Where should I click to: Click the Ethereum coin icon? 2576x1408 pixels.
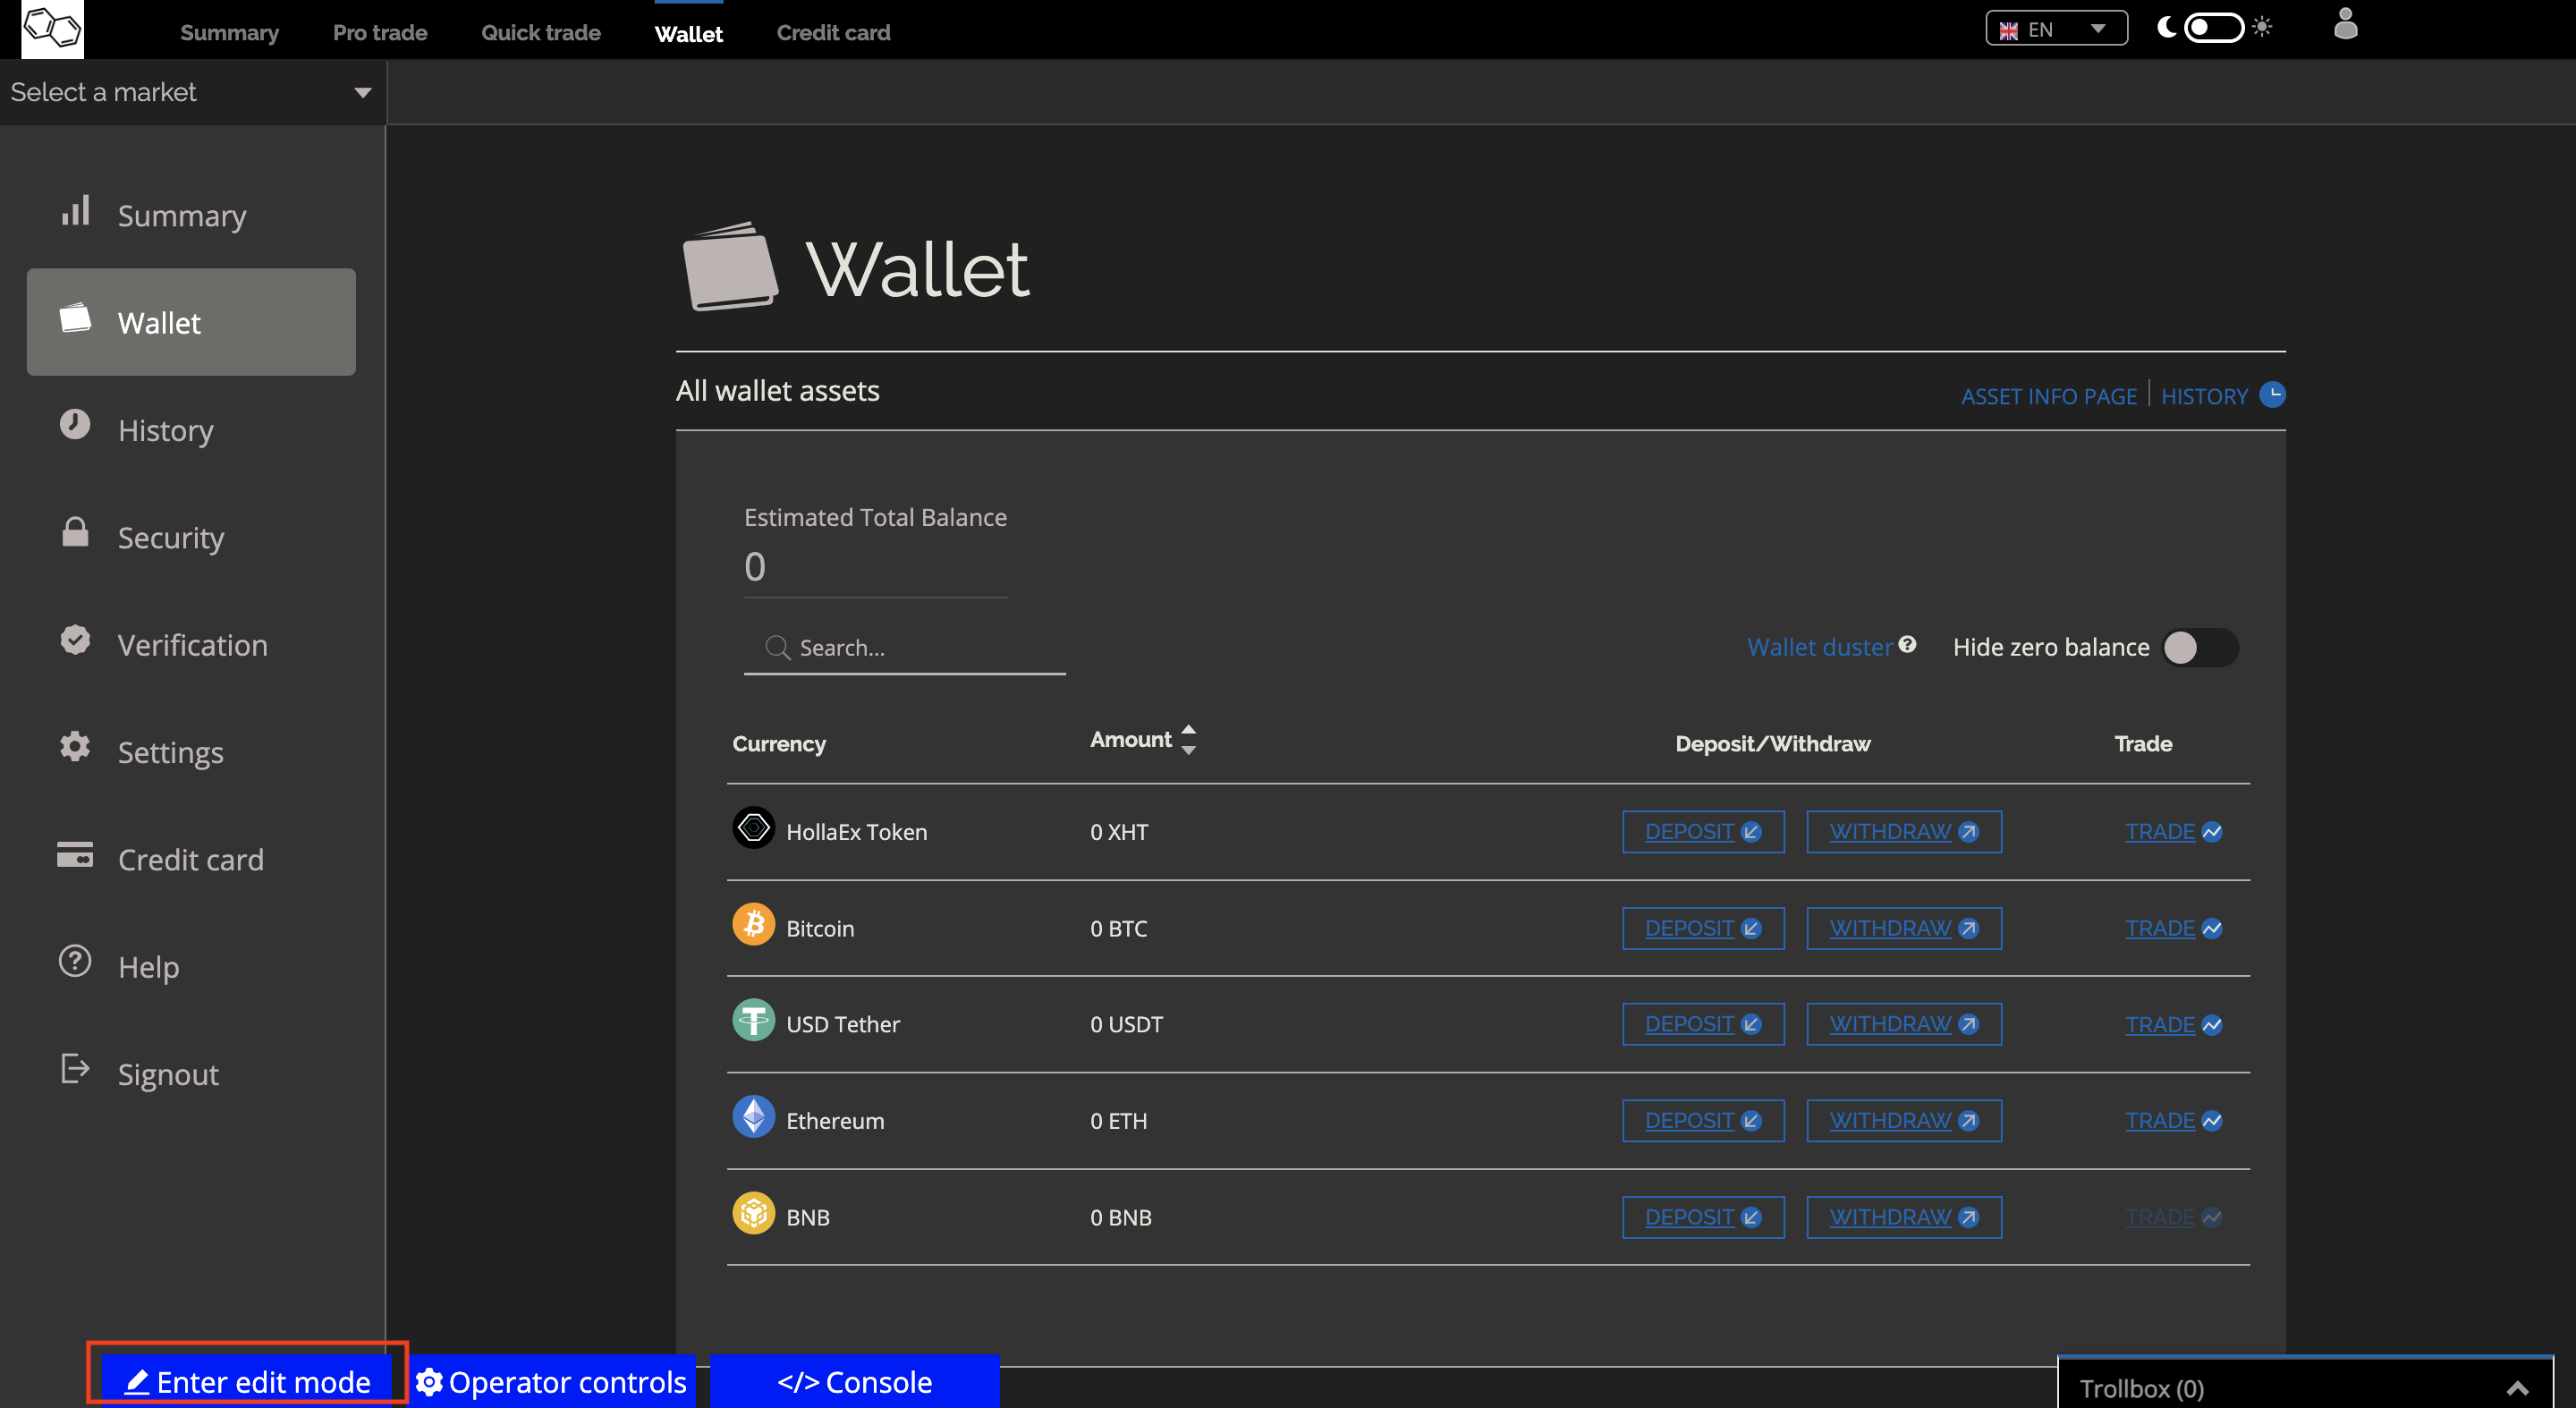coord(753,1117)
